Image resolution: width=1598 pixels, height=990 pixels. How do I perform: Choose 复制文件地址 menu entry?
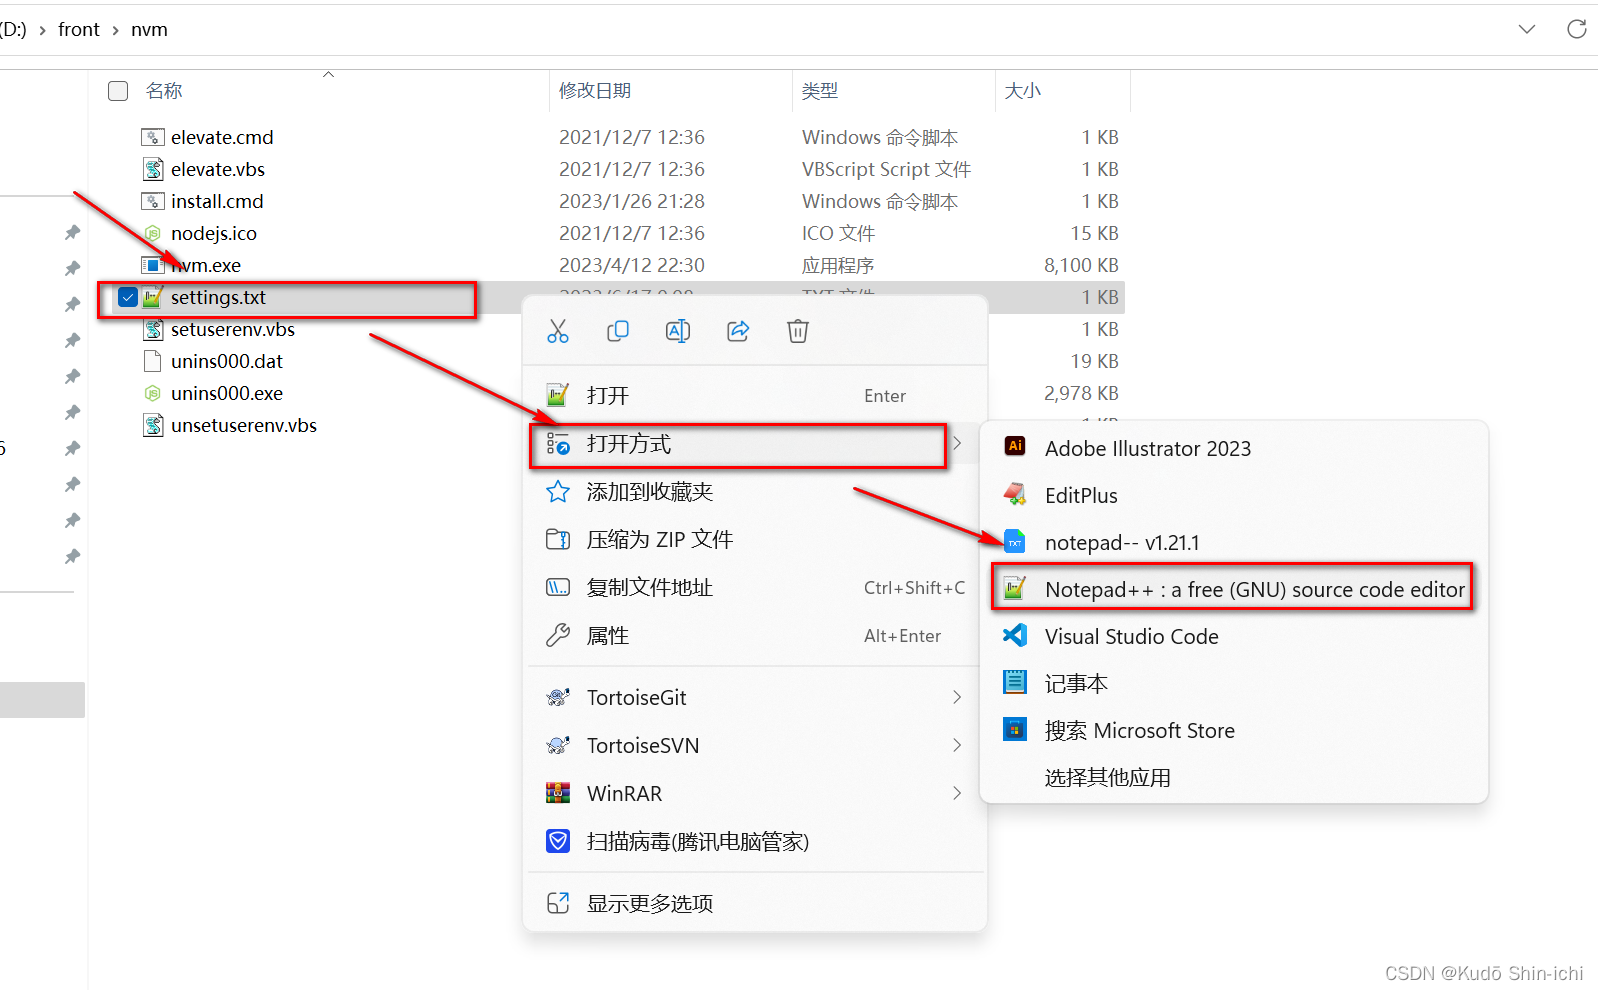pyautogui.click(x=755, y=587)
